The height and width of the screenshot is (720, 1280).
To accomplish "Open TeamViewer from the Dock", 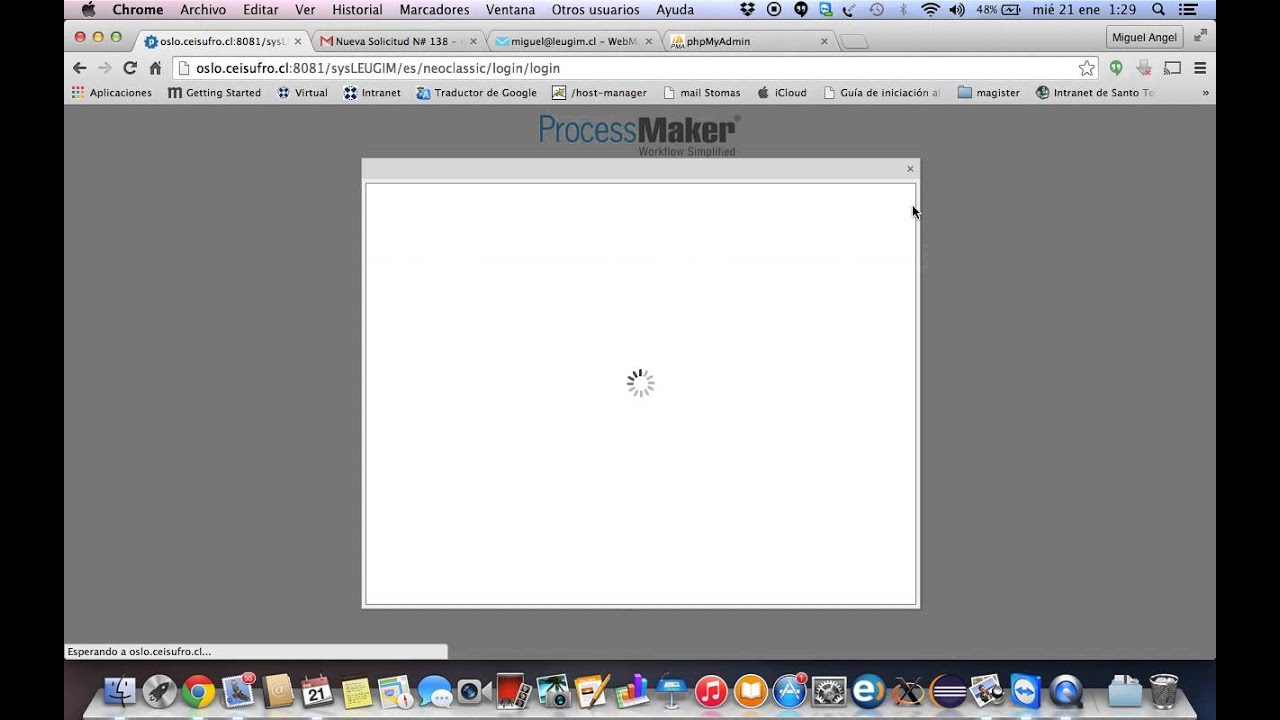I will (1026, 692).
